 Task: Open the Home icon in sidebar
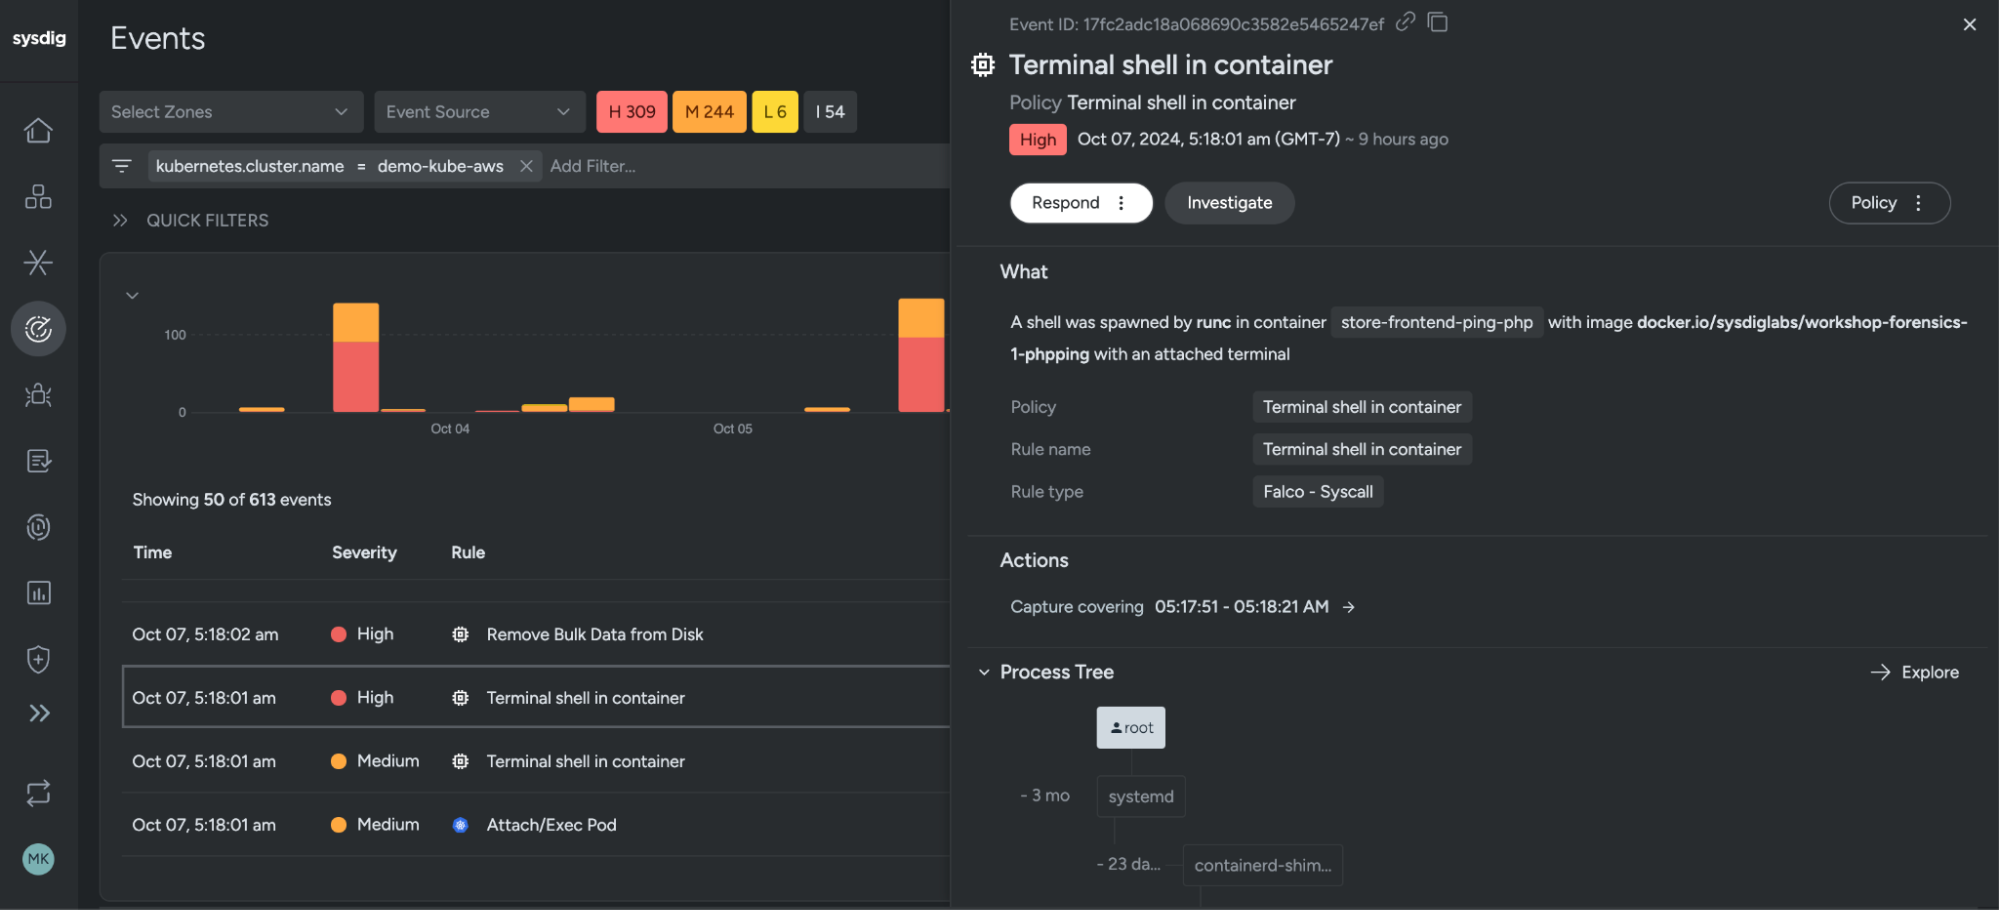[38, 131]
